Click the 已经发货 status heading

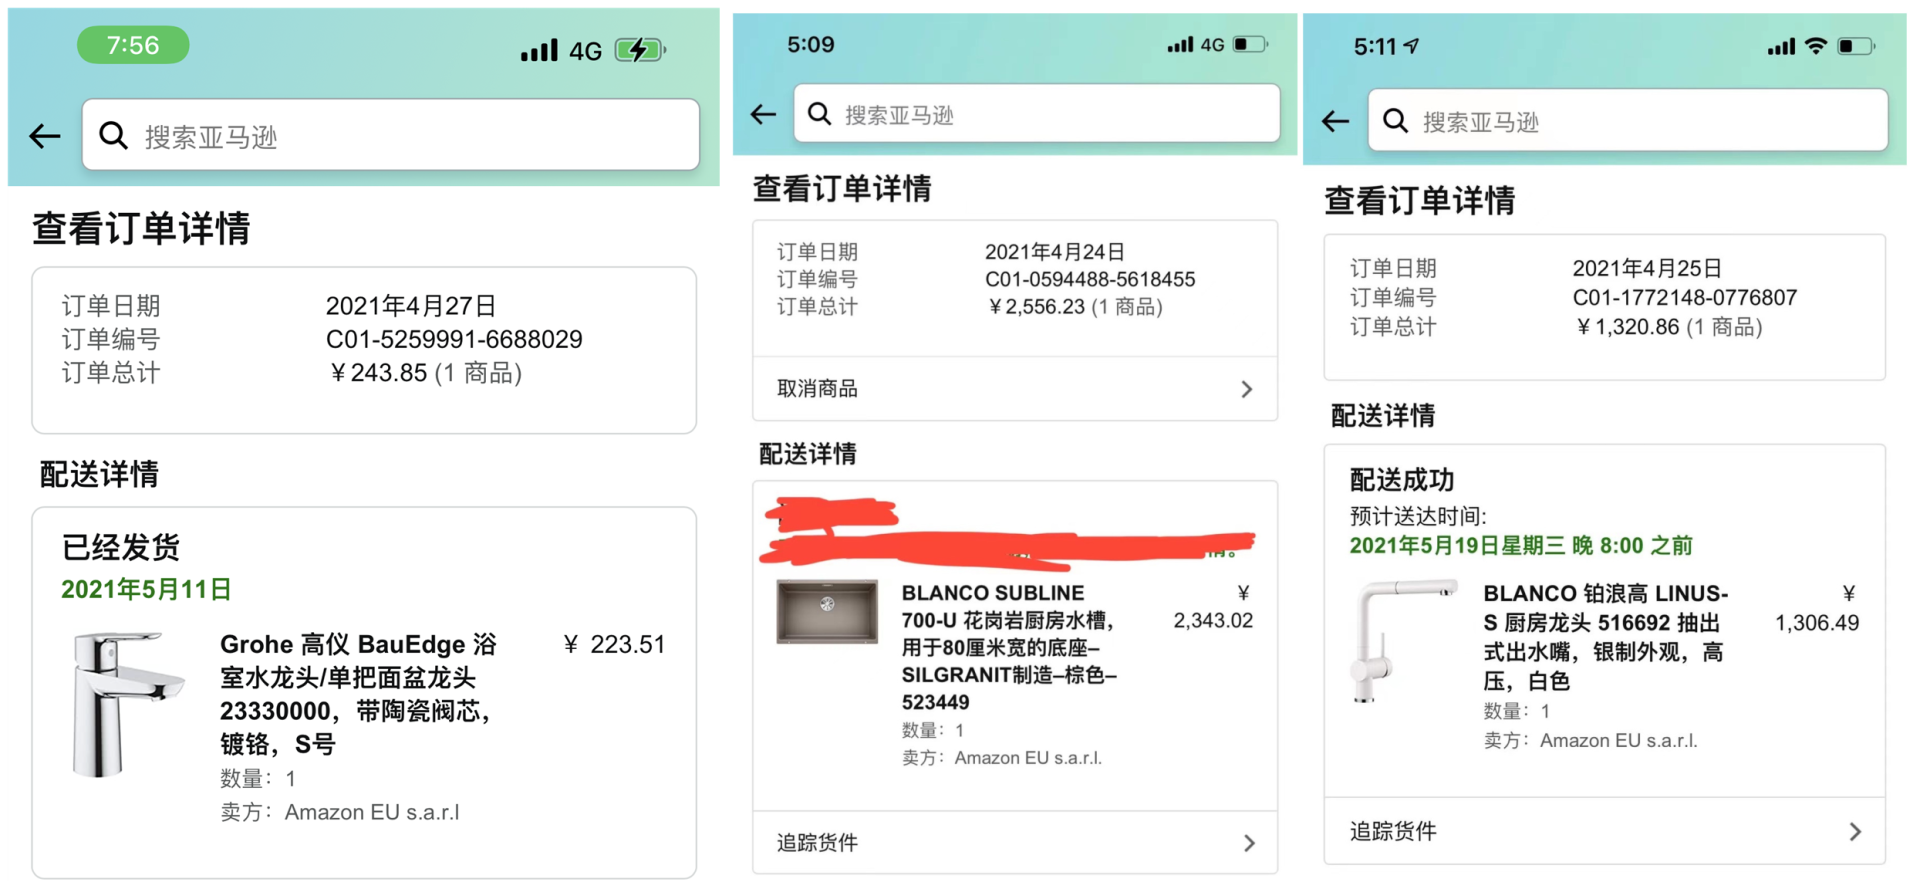pos(121,547)
